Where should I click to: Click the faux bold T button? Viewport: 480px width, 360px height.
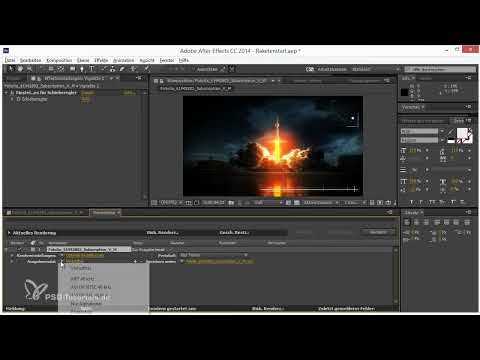click(412, 202)
